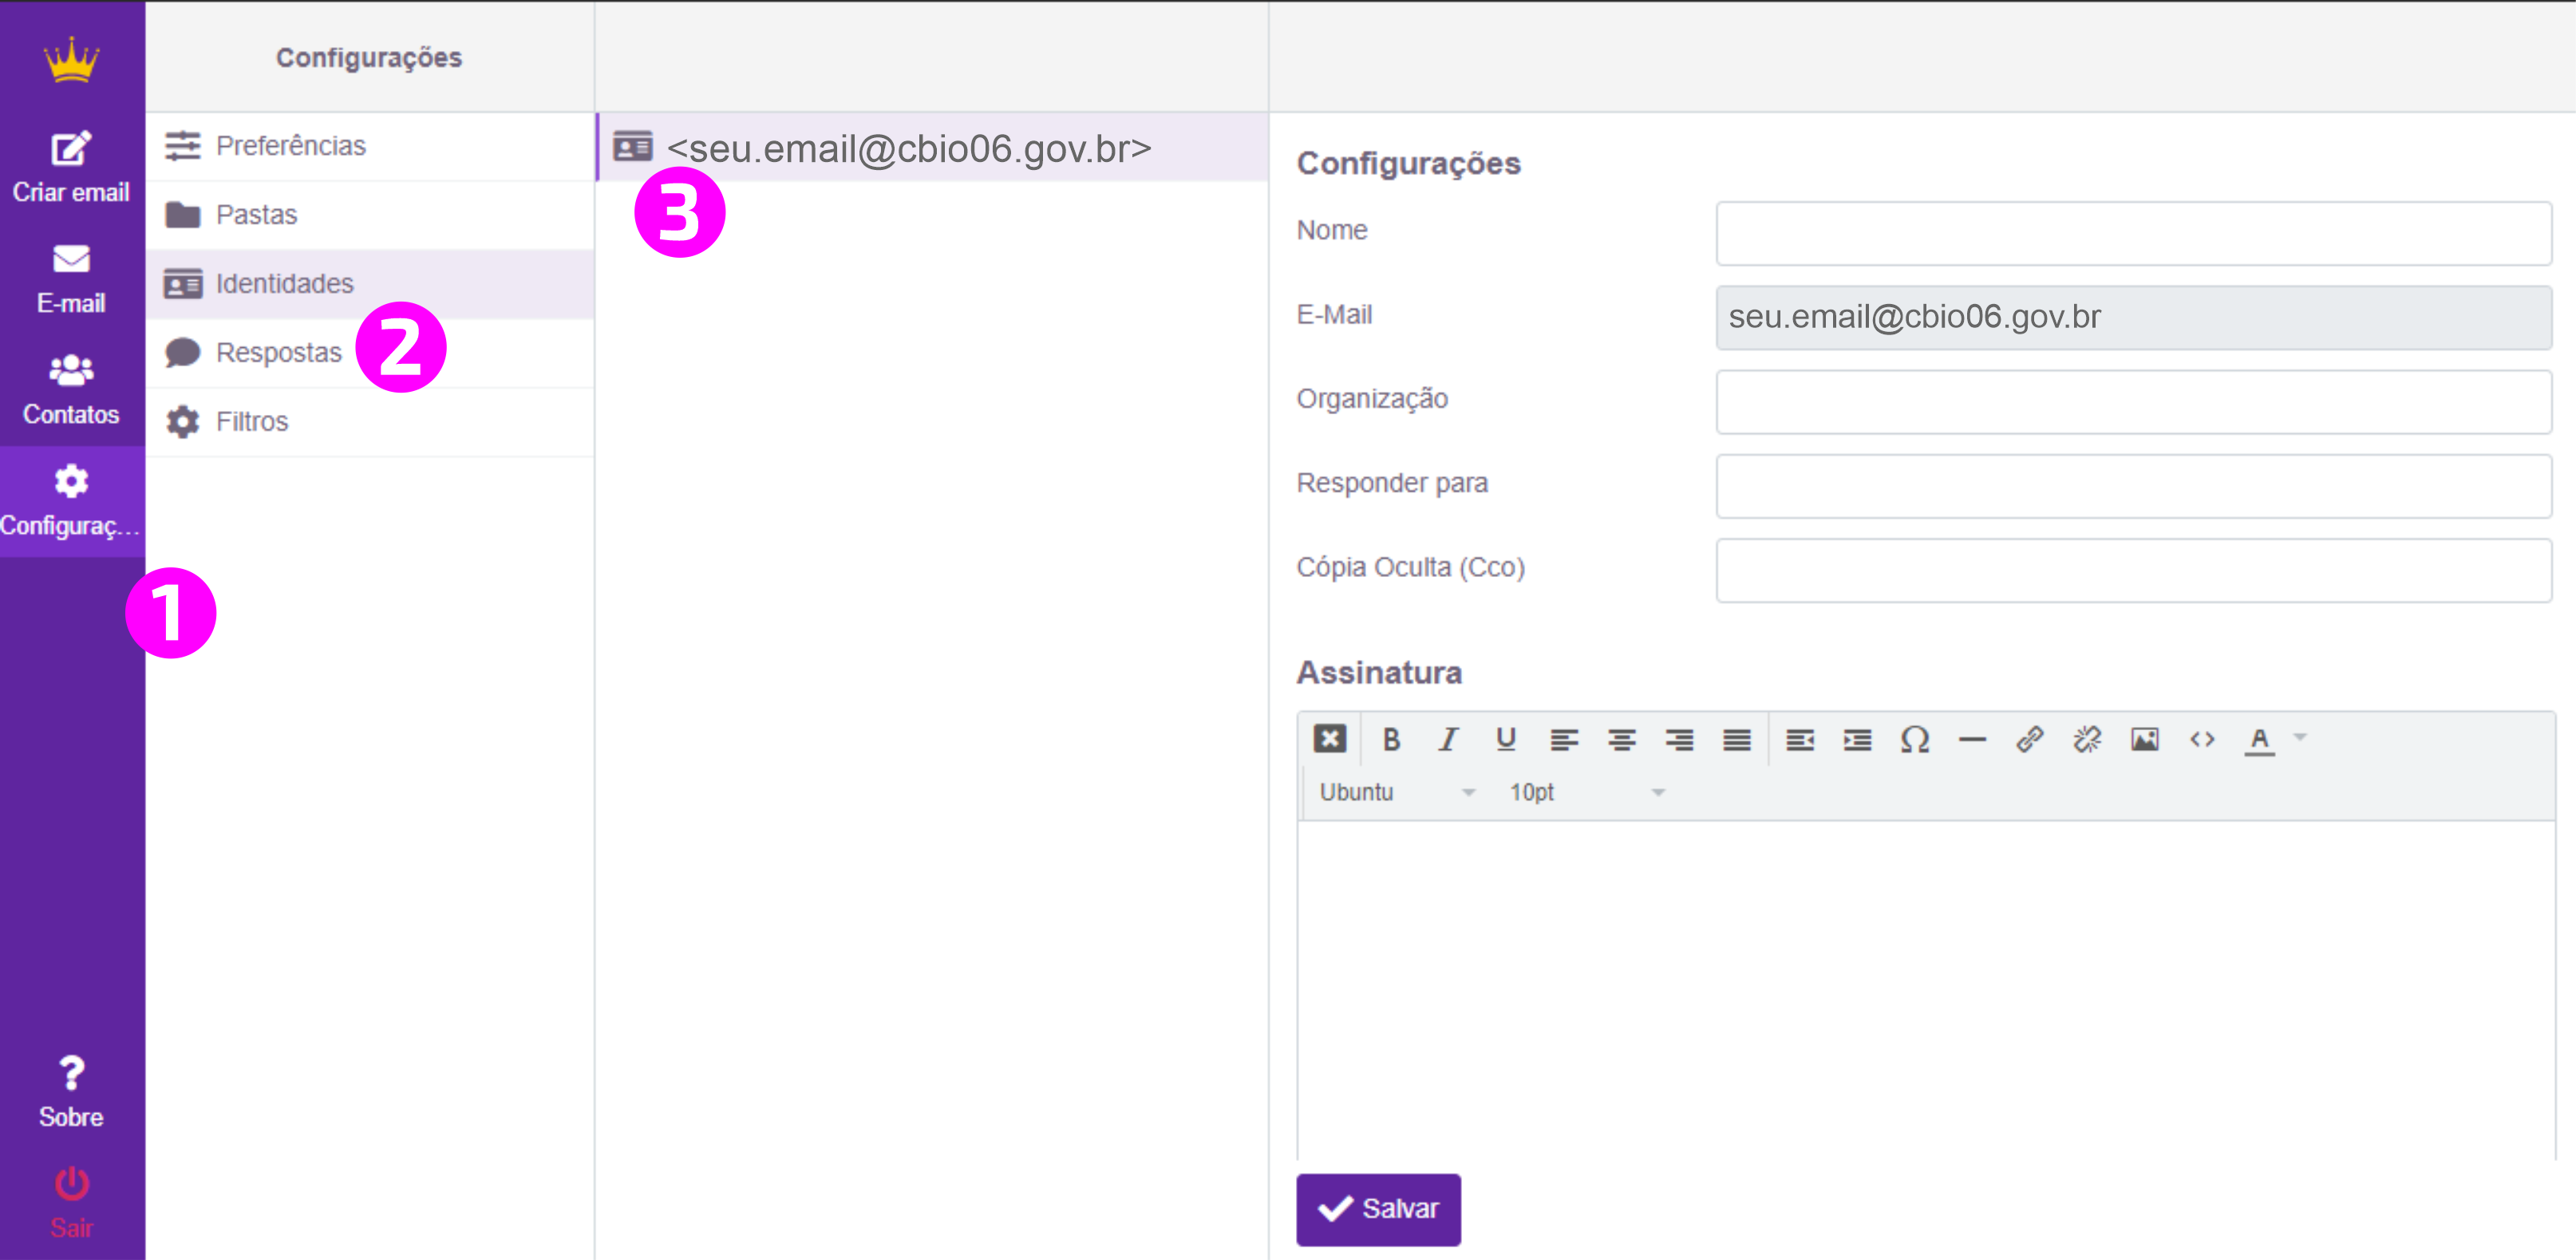Click the close editor toolbar icon

[x=1329, y=739]
